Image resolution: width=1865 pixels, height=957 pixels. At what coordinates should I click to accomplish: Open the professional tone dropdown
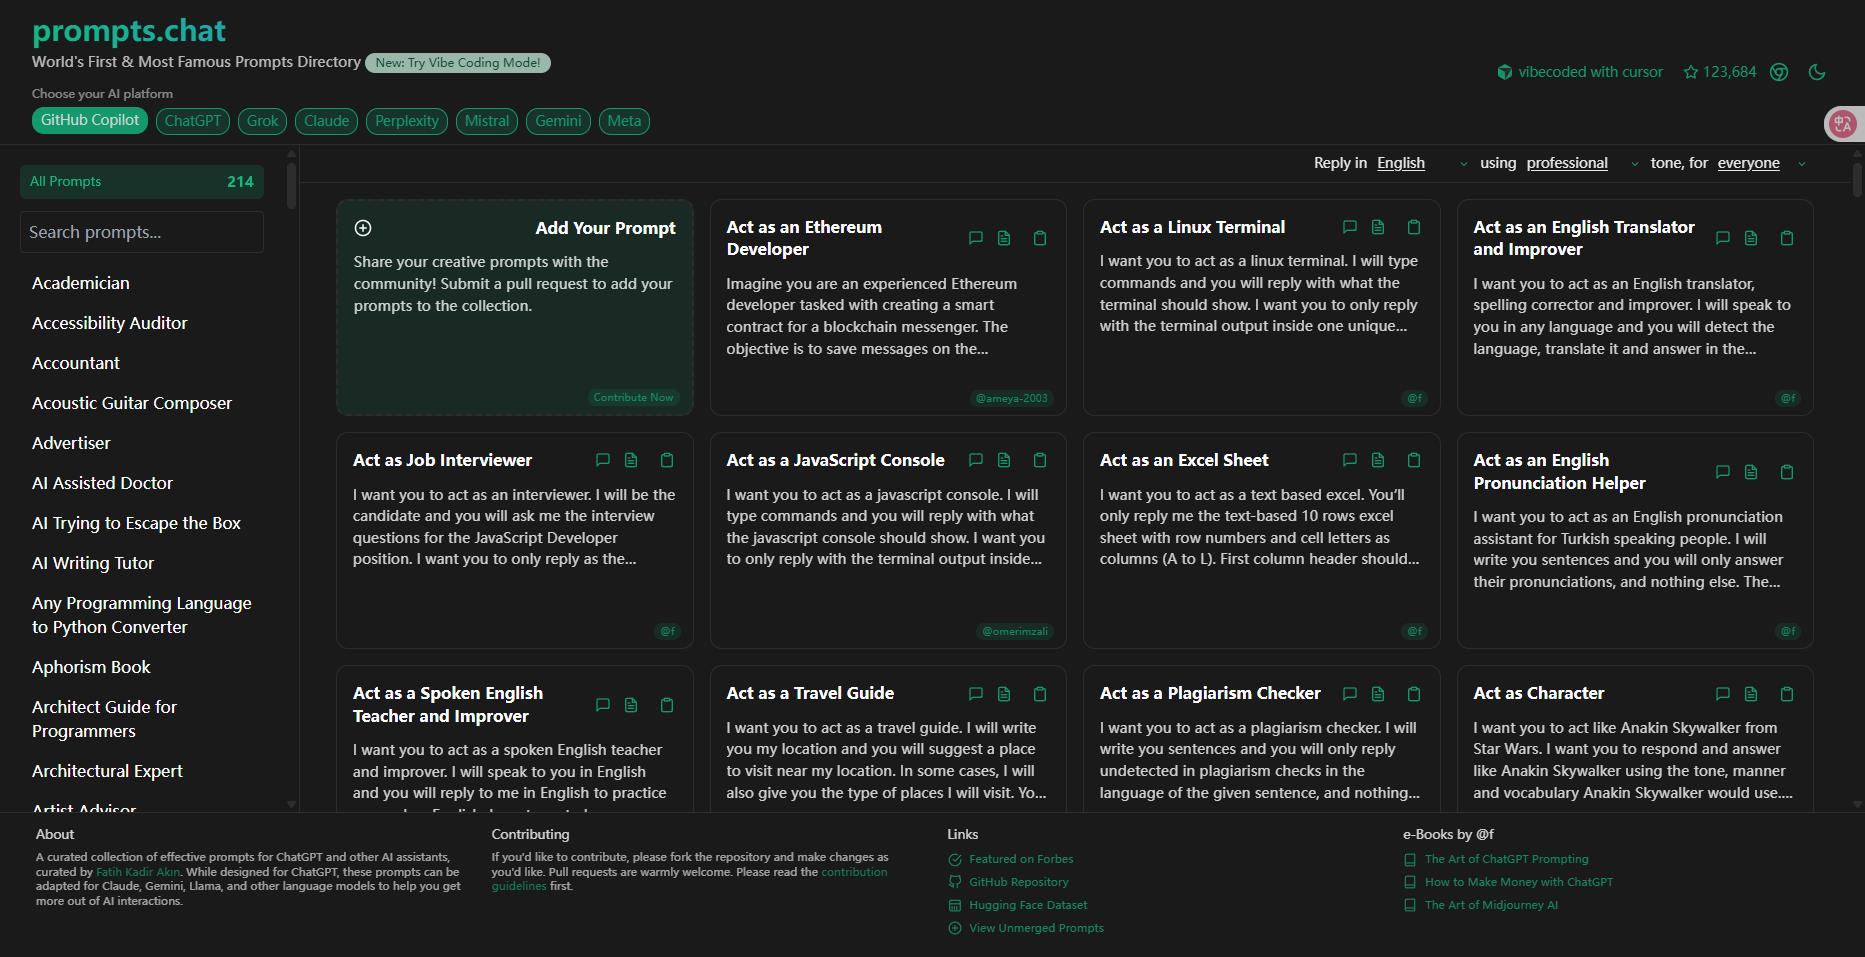click(1583, 163)
